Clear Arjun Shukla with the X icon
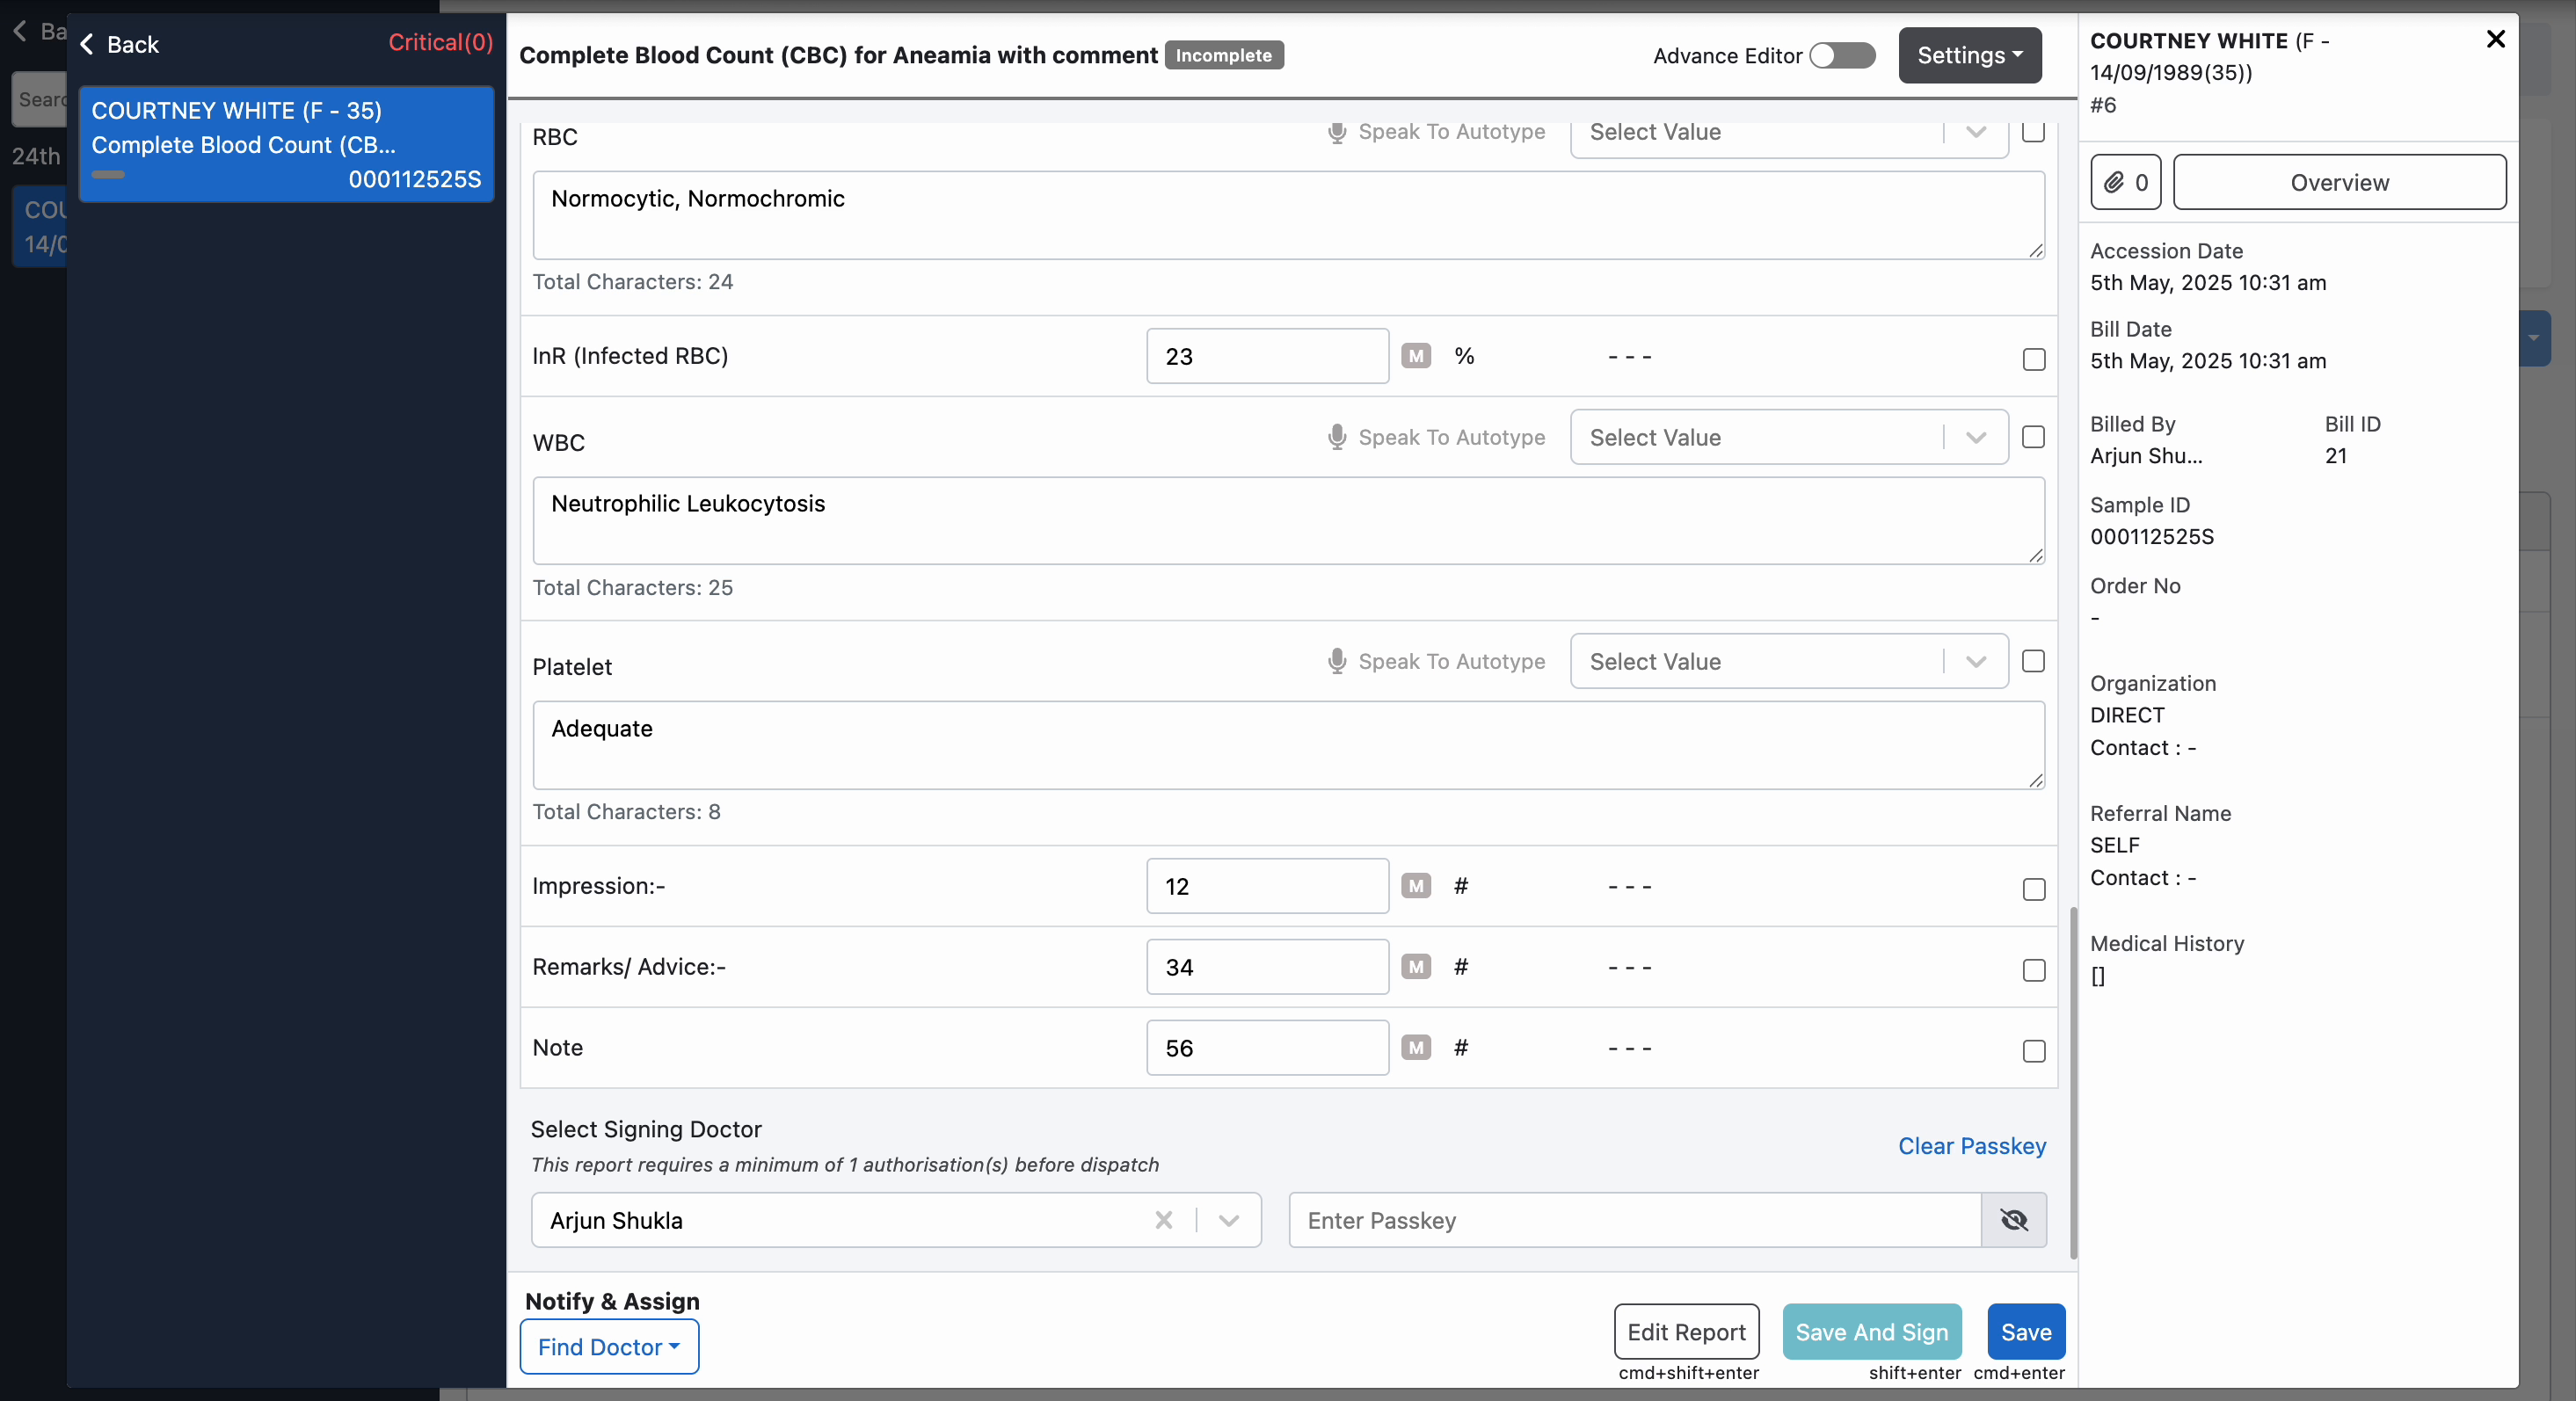The image size is (2576, 1401). tap(1163, 1220)
